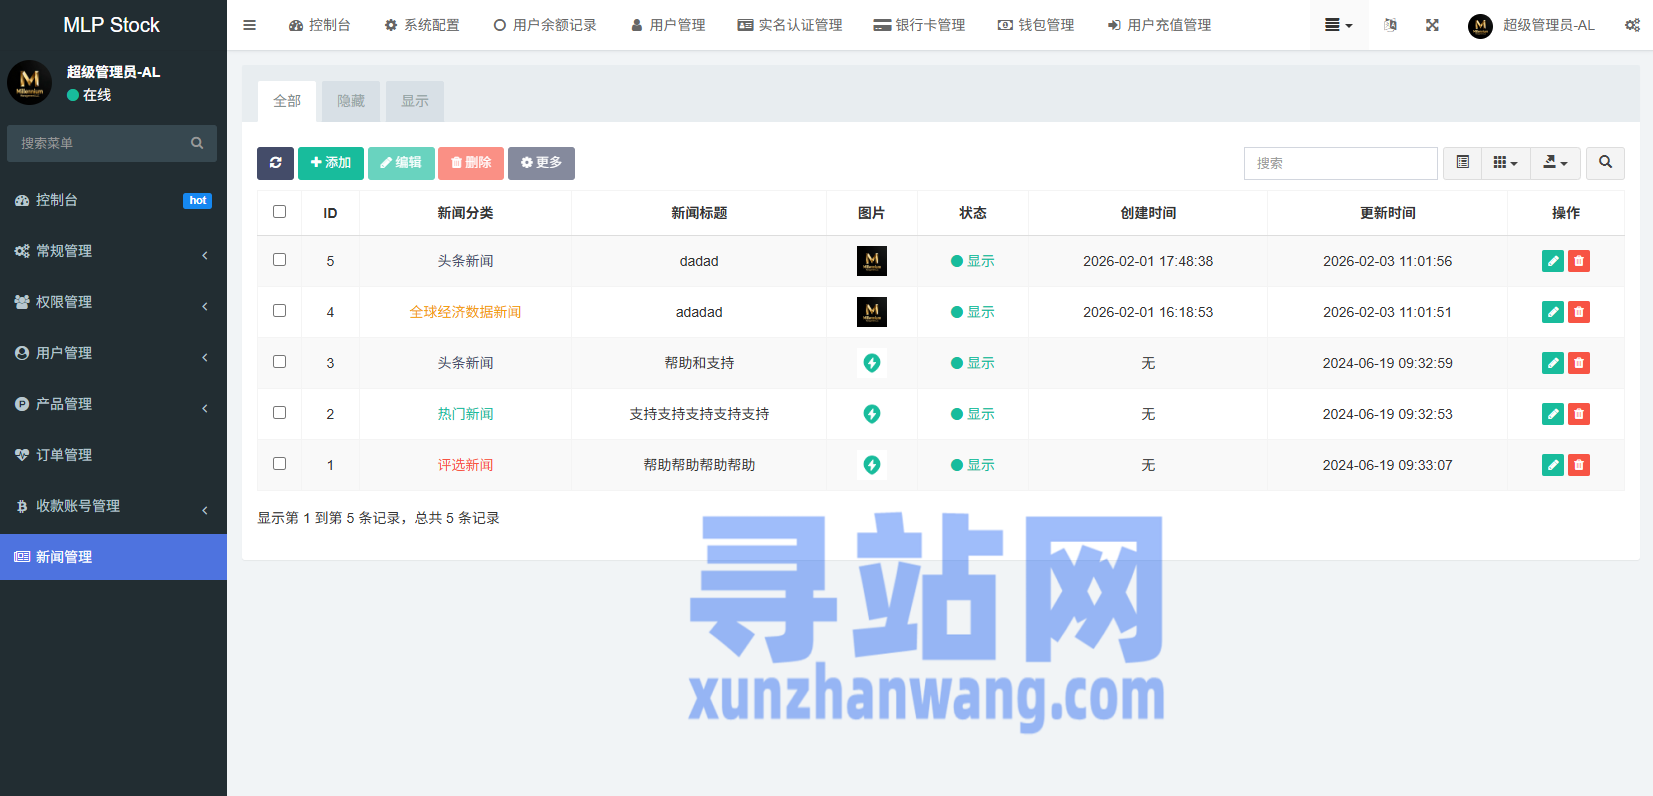
Task: Click the refresh table button
Action: pyautogui.click(x=275, y=163)
